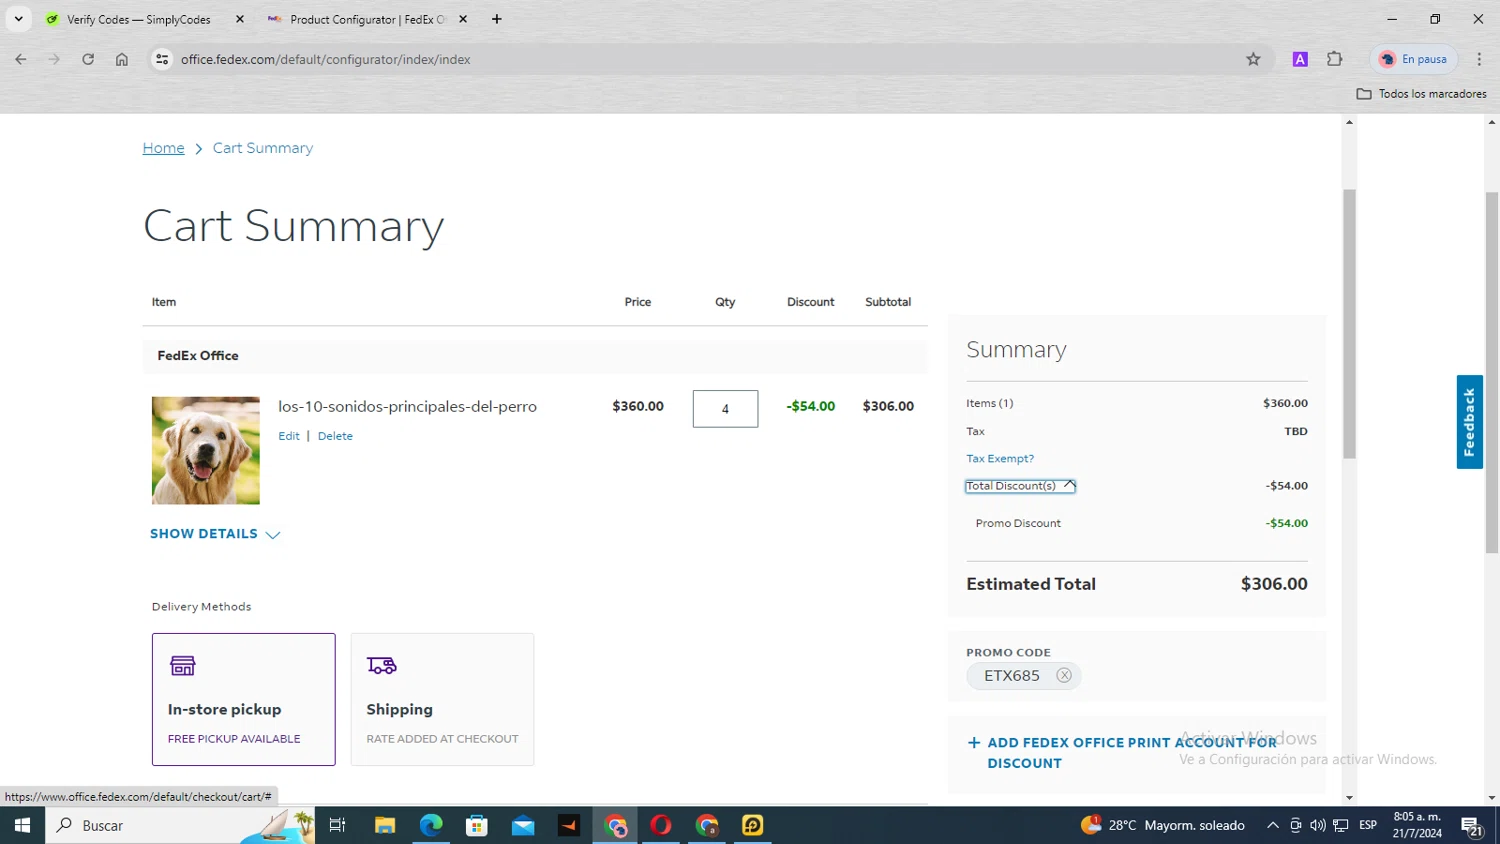
Task: Click the store icon in pickup card
Action: pyautogui.click(x=183, y=666)
